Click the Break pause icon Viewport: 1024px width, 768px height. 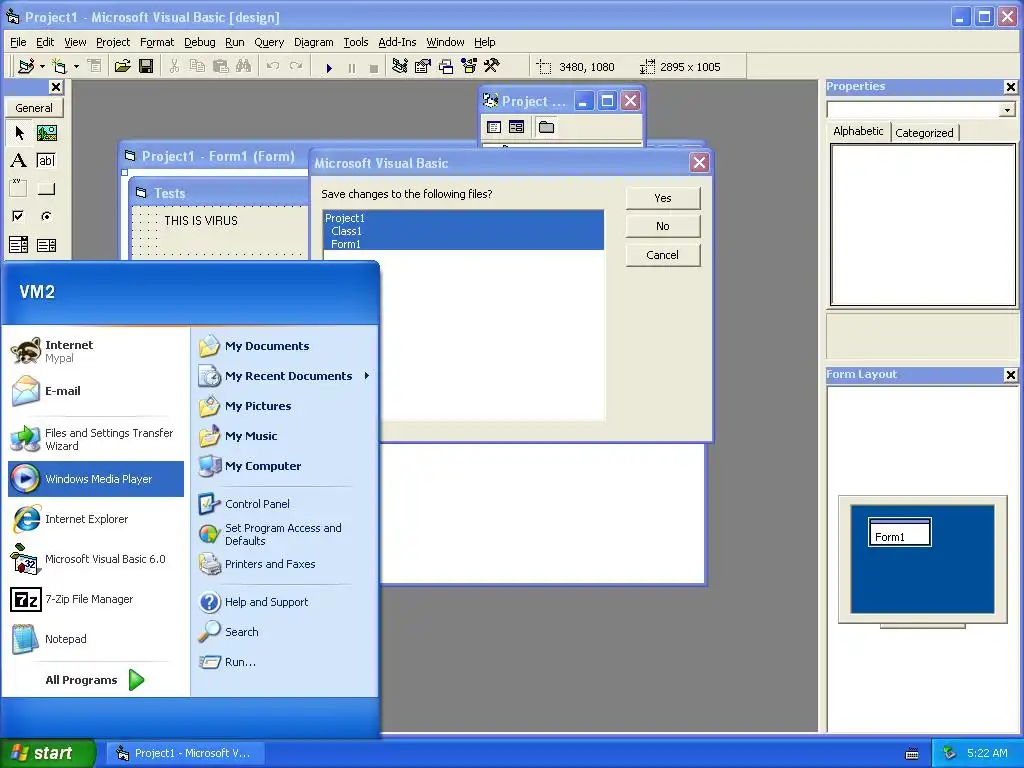tap(352, 68)
